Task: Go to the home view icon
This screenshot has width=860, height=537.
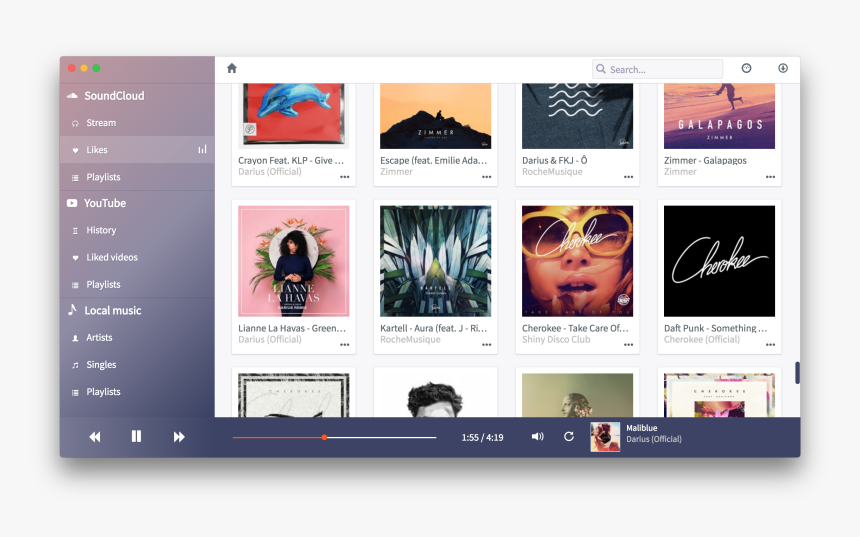Action: [232, 68]
